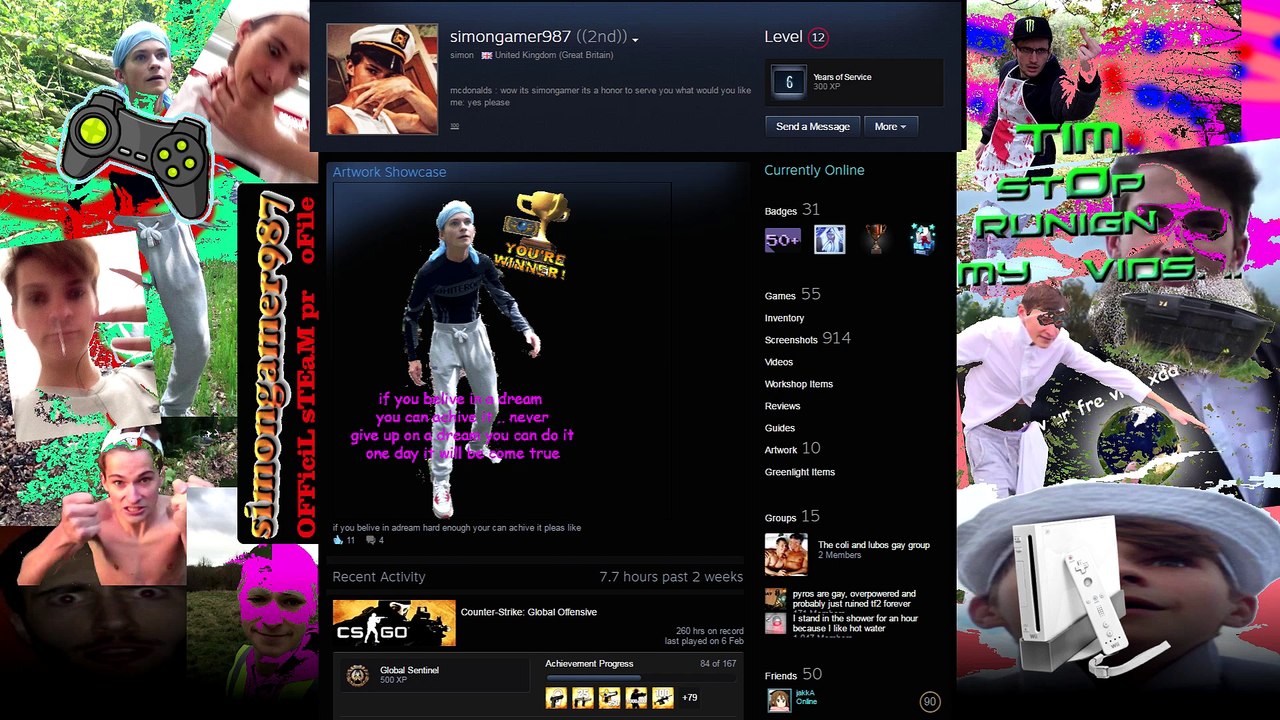The height and width of the screenshot is (720, 1280).
Task: Expand the More dropdown button
Action: pyautogui.click(x=890, y=126)
